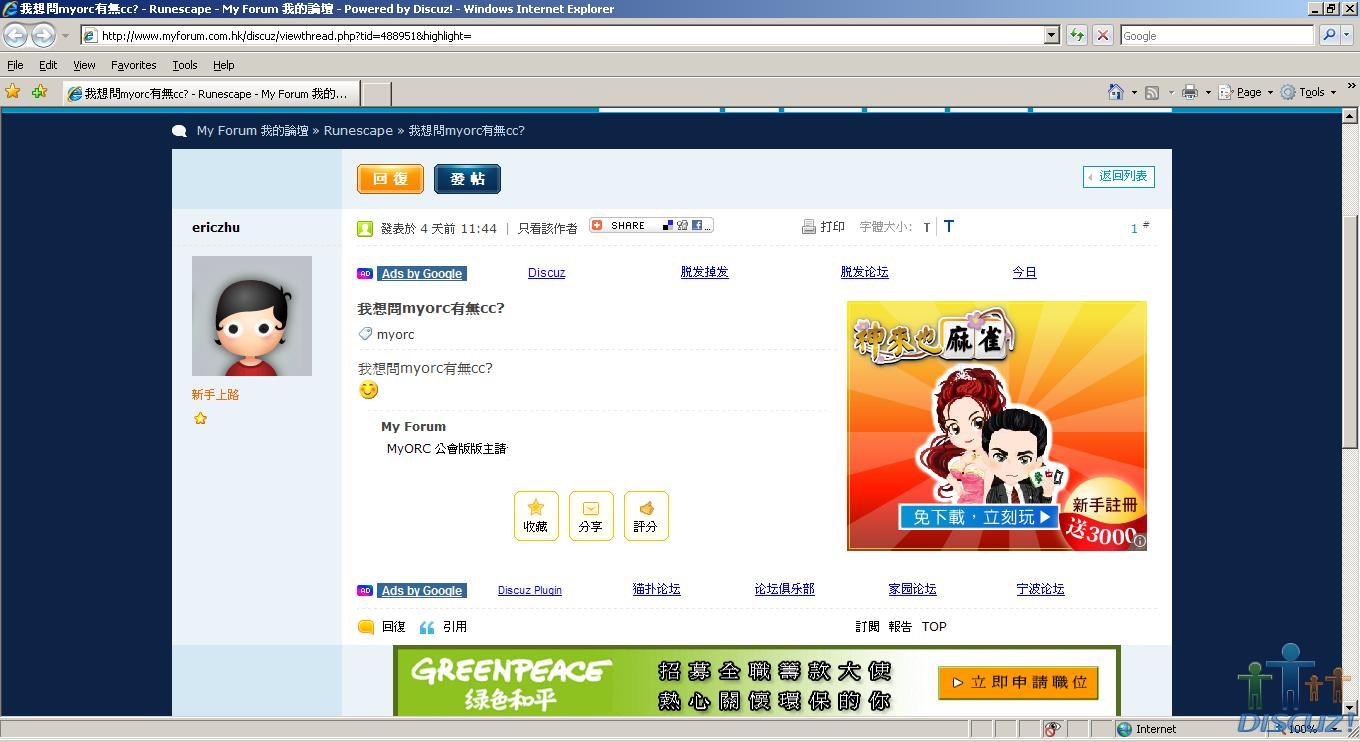This screenshot has width=1360, height=742.
Task: Open the Tools menu in the menu bar
Action: pos(185,65)
